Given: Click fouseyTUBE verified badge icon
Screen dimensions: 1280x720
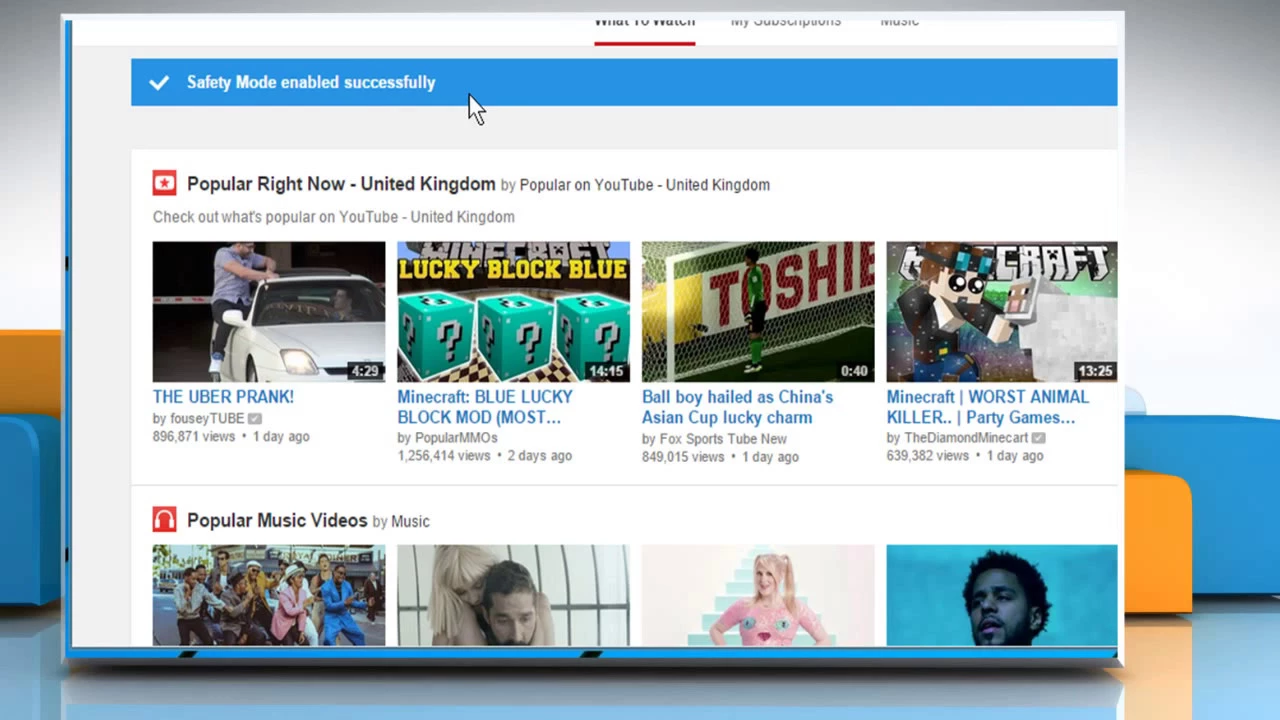Looking at the screenshot, I should [x=255, y=419].
